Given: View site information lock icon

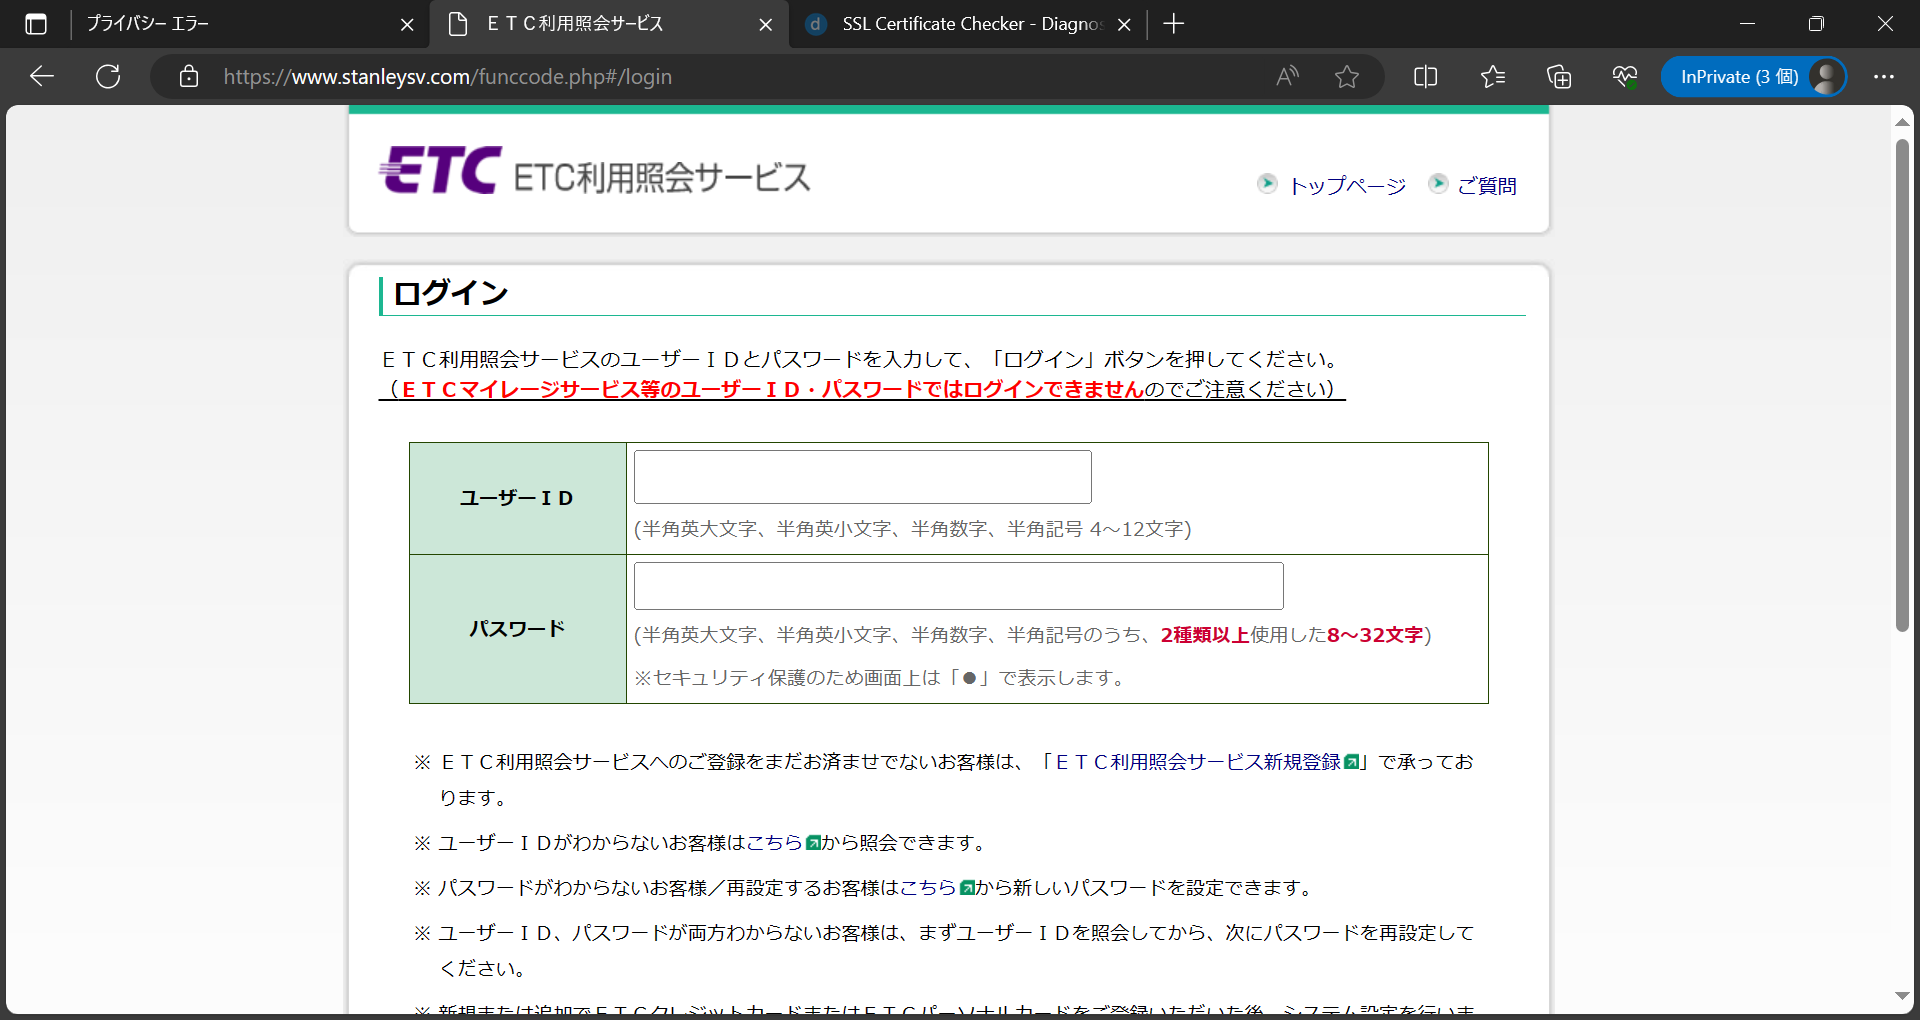Looking at the screenshot, I should coord(189,77).
